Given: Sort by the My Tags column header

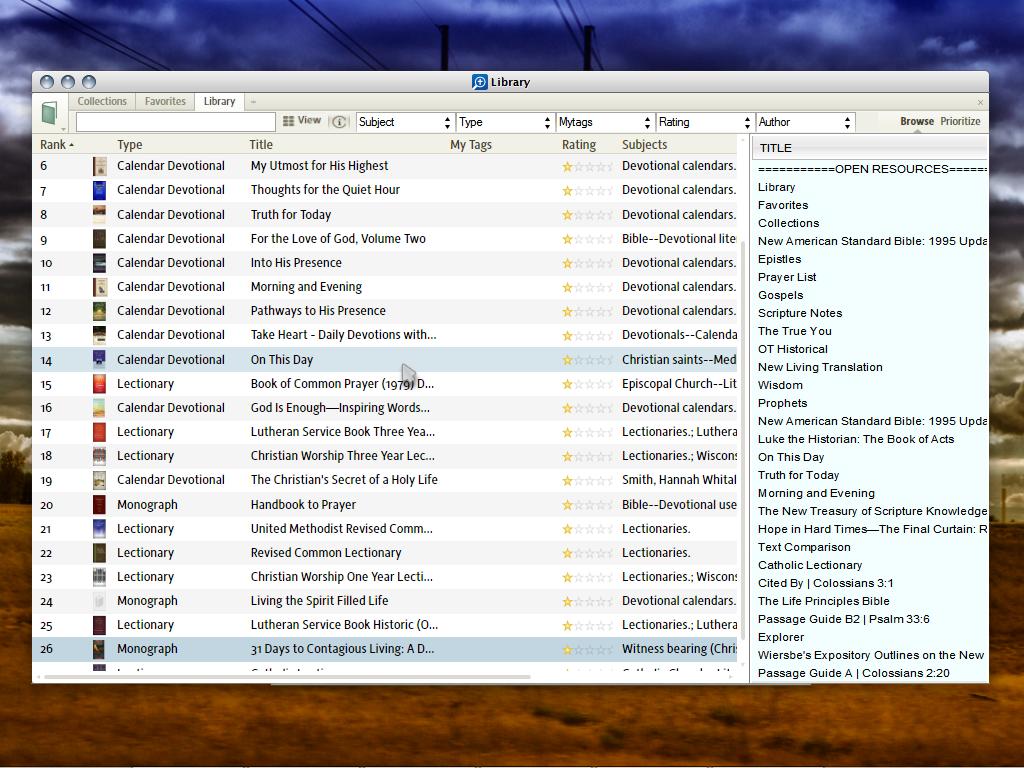Looking at the screenshot, I should pos(471,144).
